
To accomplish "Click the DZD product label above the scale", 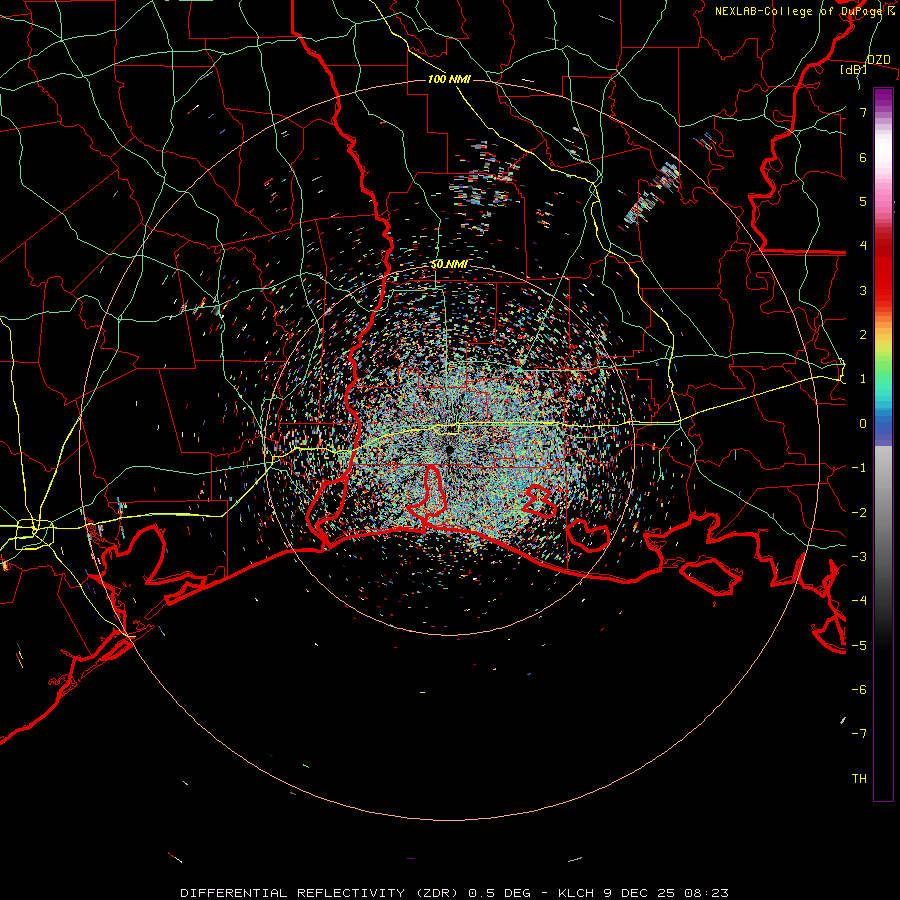I will tap(878, 60).
